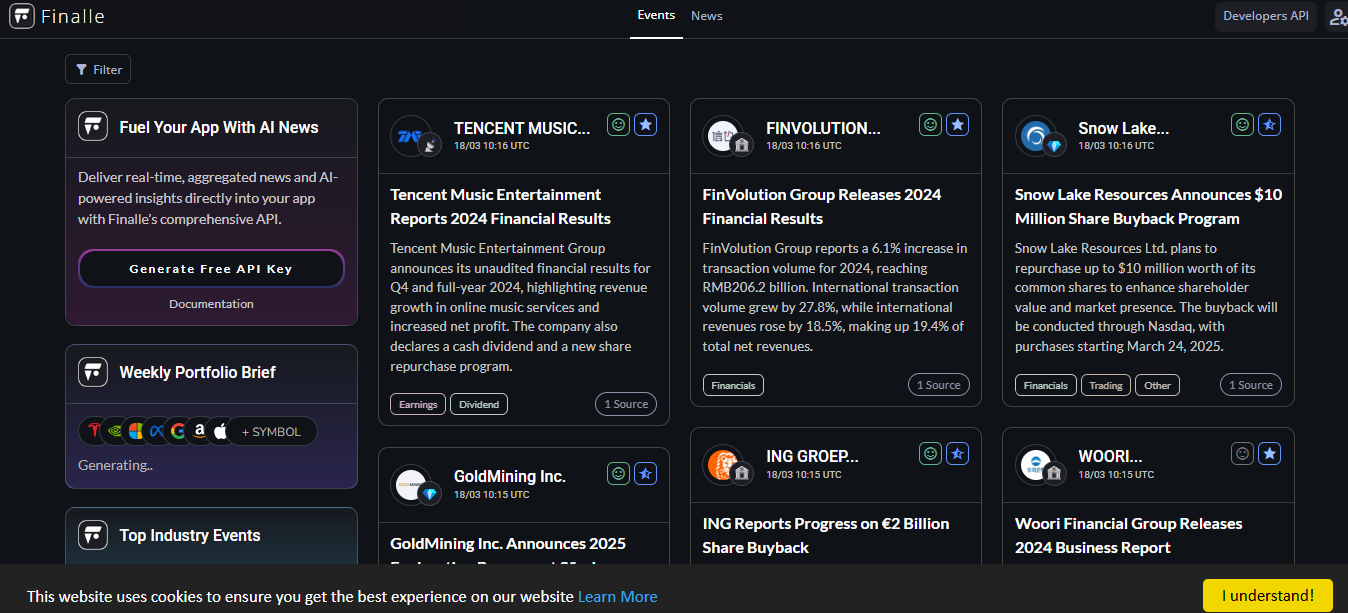Click the Finalle icon beside Top Industry Events
Viewport: 1348px width, 613px height.
[93, 535]
